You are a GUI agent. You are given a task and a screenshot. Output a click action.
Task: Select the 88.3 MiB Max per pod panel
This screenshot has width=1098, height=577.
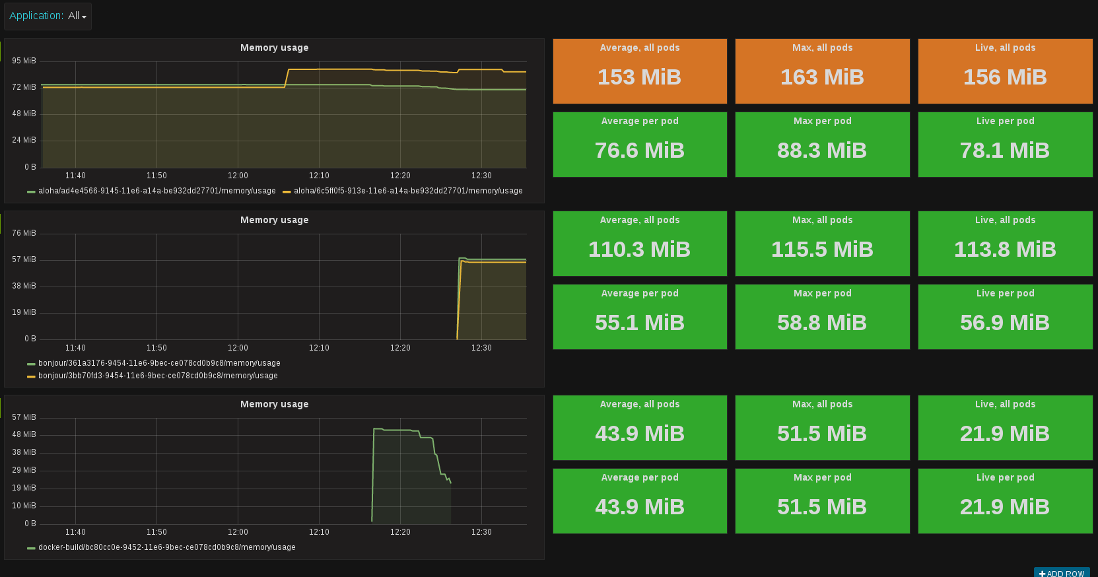pos(823,144)
